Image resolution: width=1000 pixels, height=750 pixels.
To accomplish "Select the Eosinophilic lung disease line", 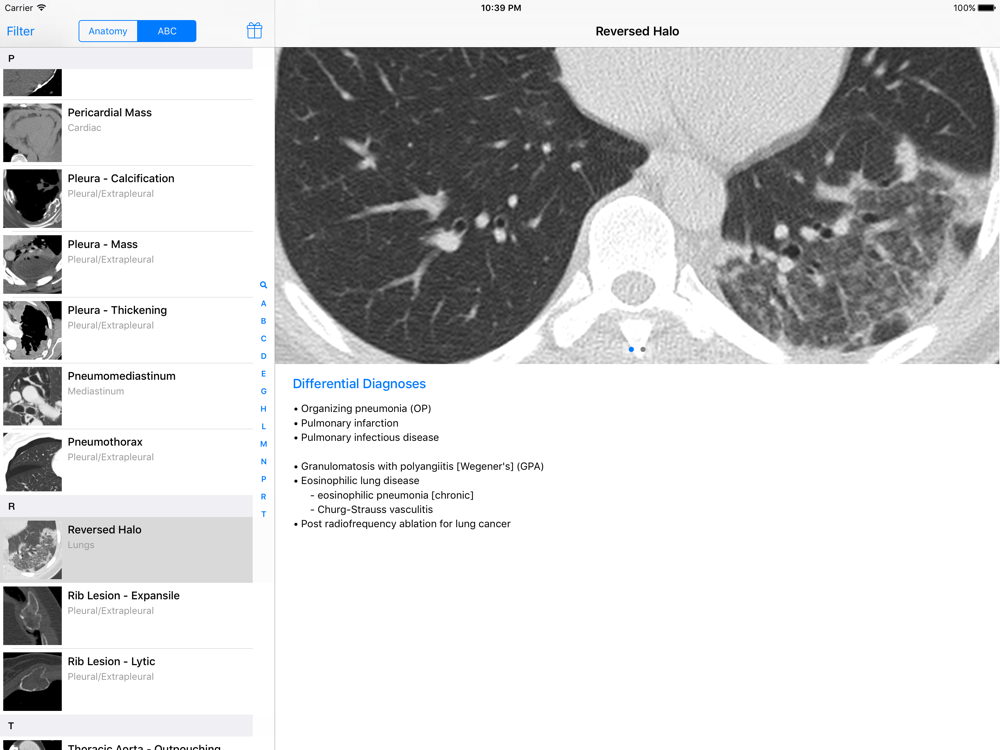I will [x=357, y=481].
